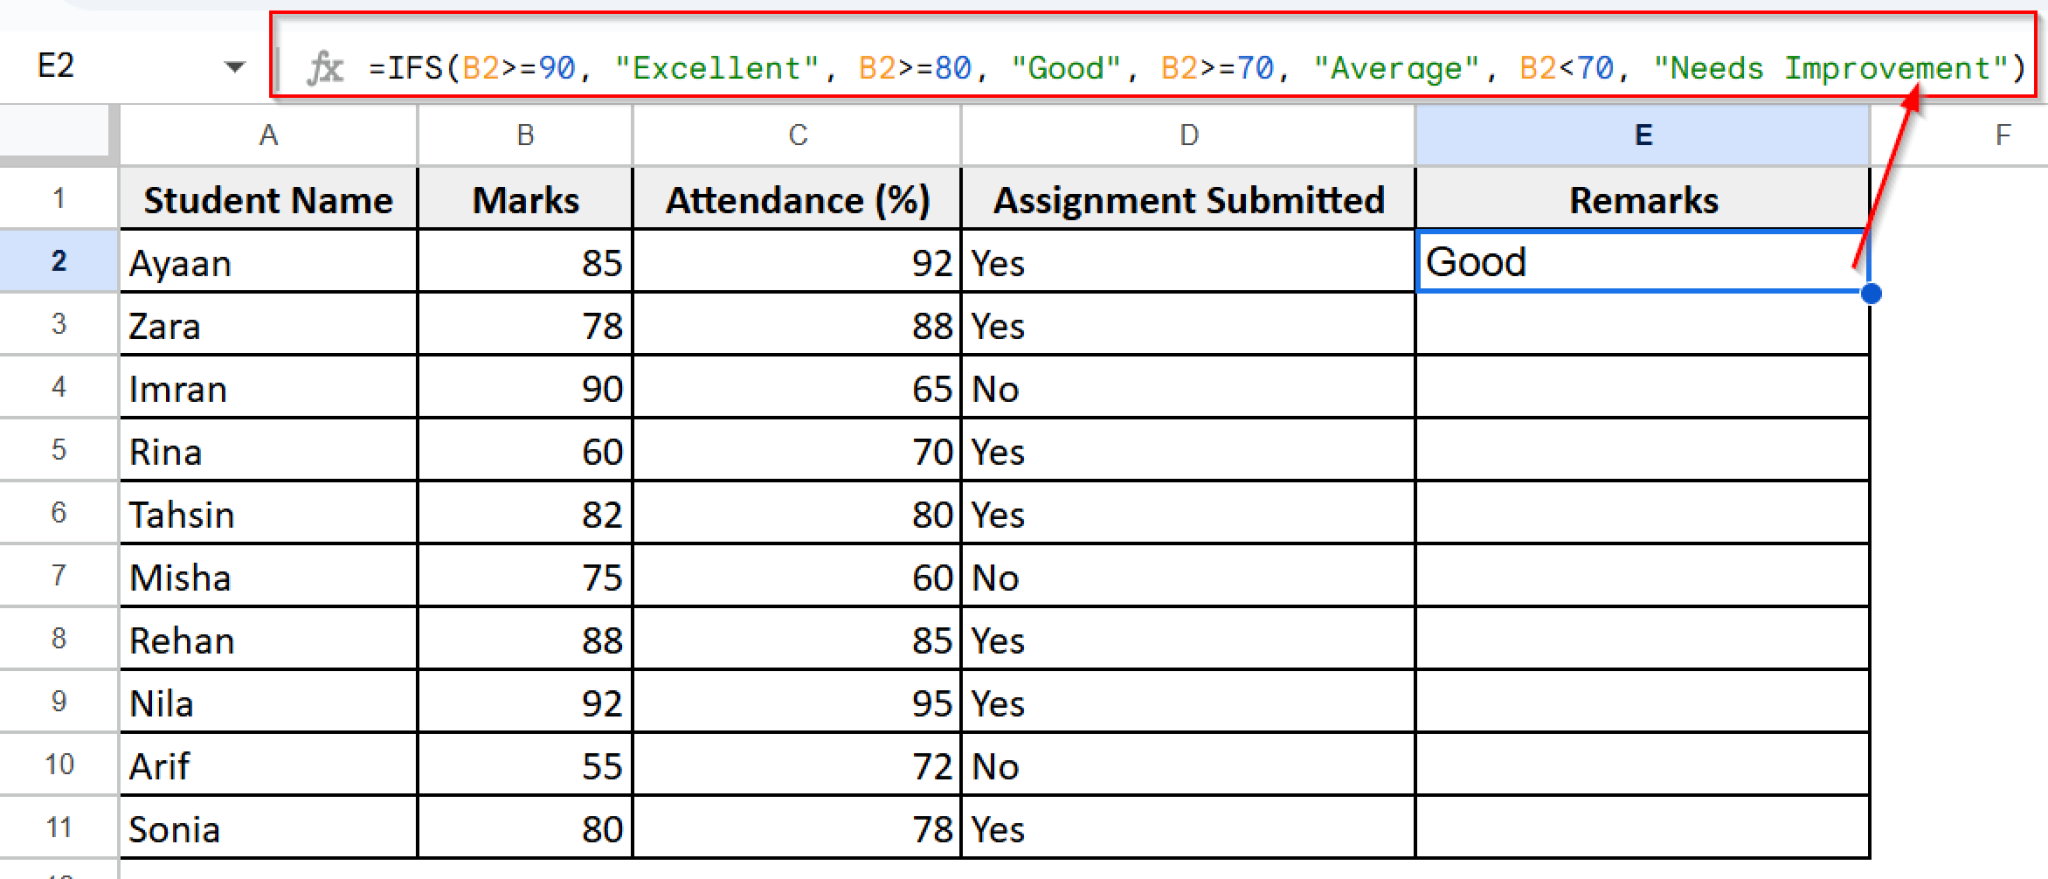
Task: Click the blue fill handle on cell E2
Action: coord(1869,293)
